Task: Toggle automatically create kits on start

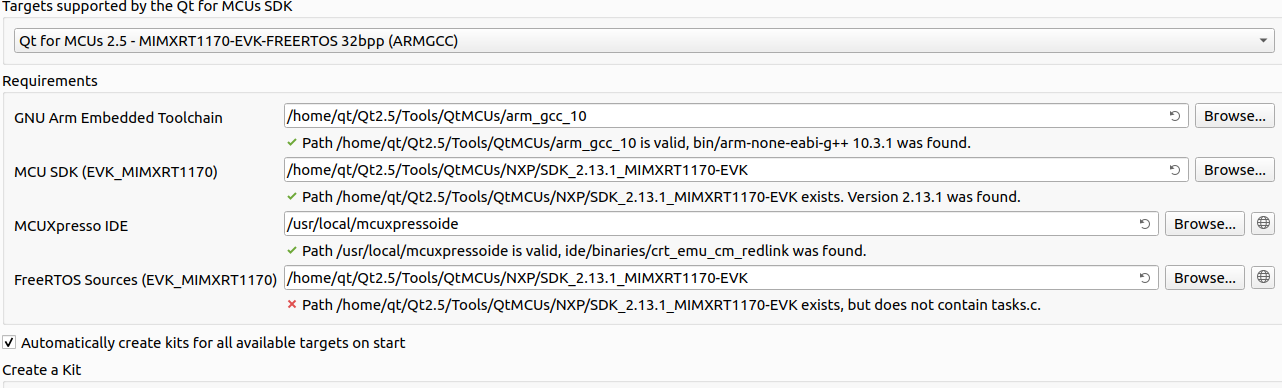Action: (10, 343)
